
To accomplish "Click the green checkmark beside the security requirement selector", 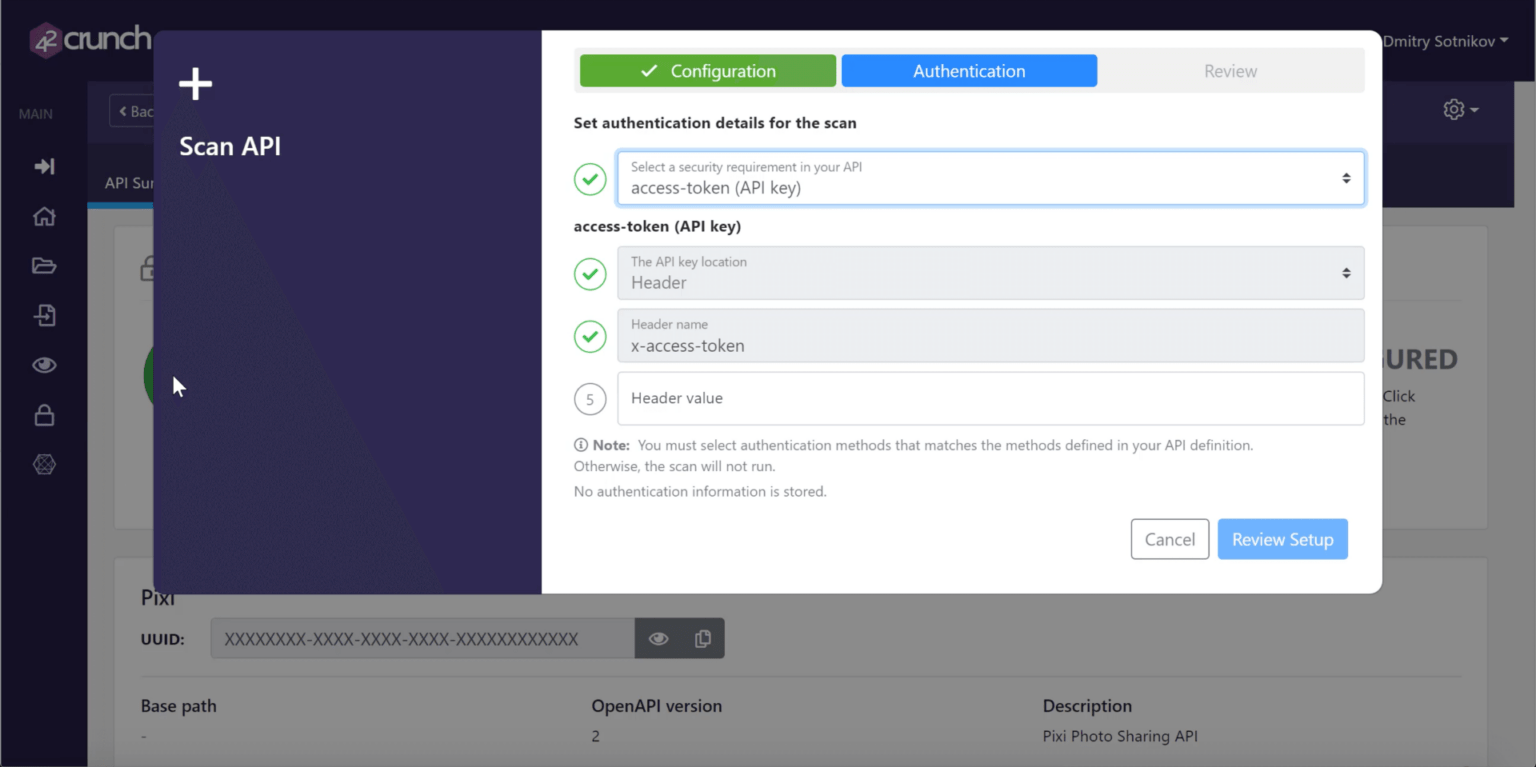I will point(590,178).
